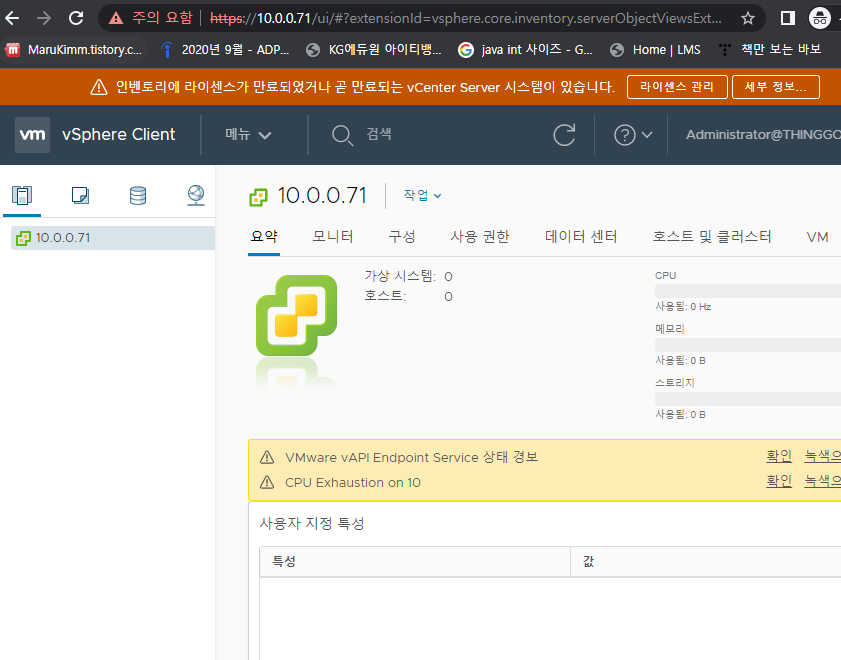Click 확인 for CPU Exhaustion alarm
841x660 pixels.
click(x=779, y=481)
